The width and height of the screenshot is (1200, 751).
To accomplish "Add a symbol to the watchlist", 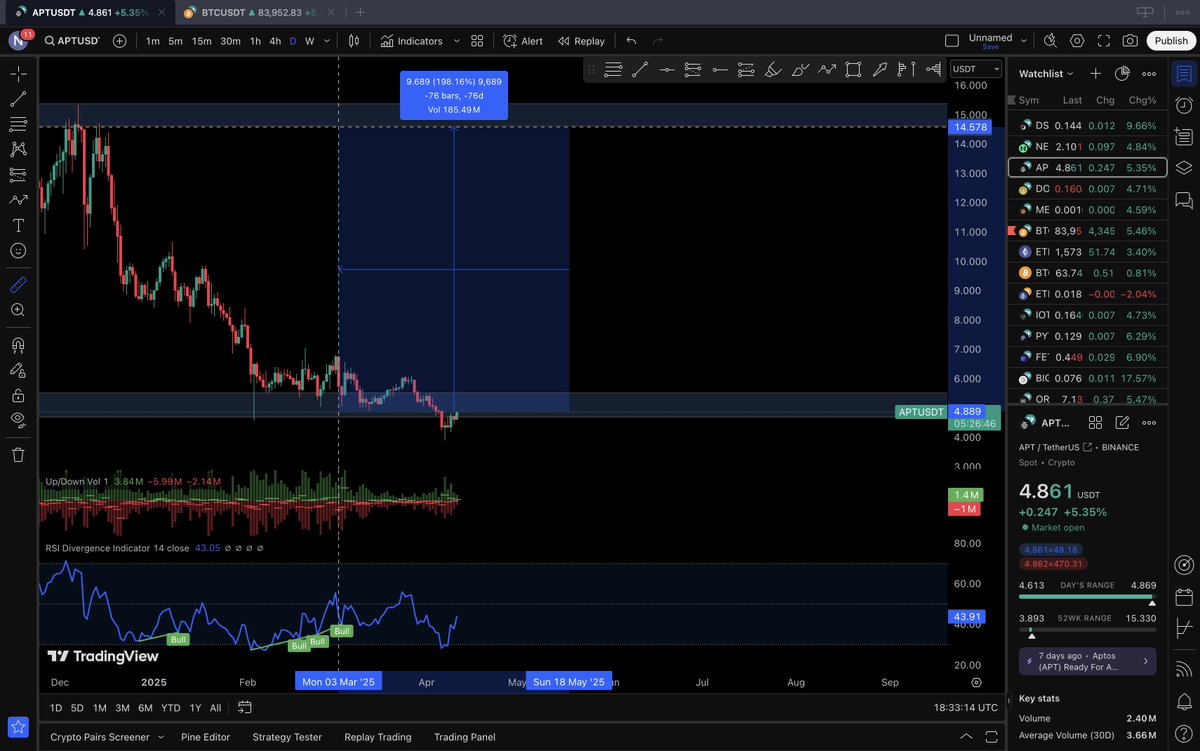I will [x=1095, y=74].
